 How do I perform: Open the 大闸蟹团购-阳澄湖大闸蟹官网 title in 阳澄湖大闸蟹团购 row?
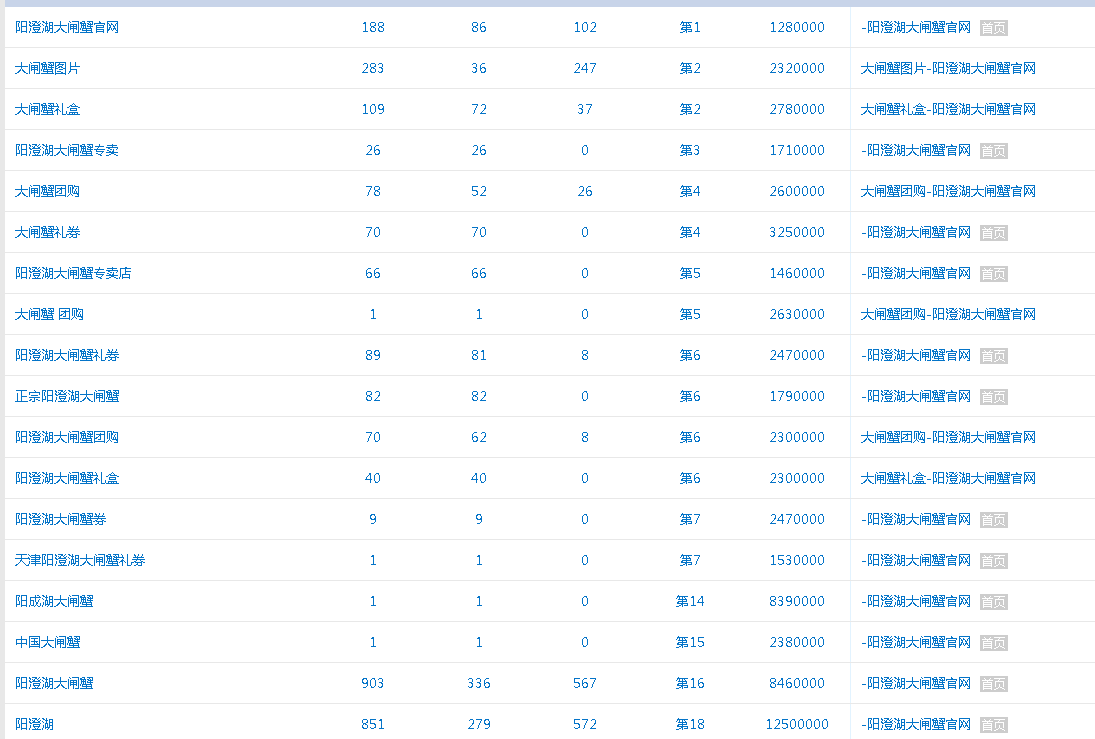point(948,437)
